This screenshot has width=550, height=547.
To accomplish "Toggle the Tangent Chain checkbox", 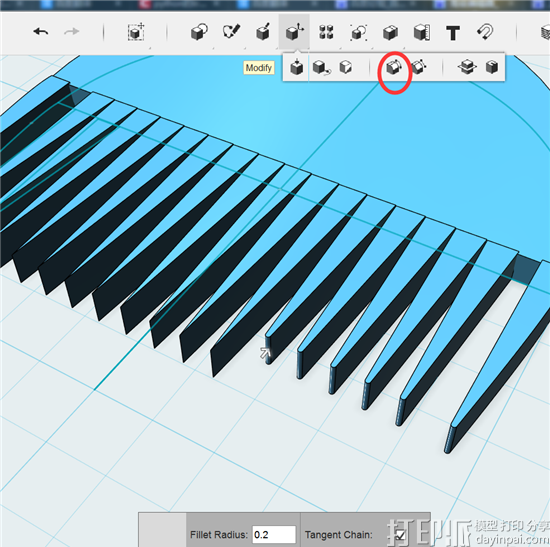I will coord(399,535).
